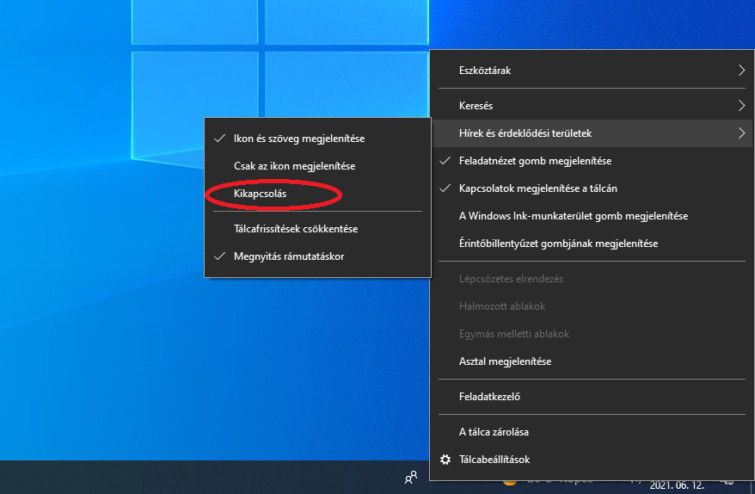Click the Eszköztárak menu label
The width and height of the screenshot is (755, 494).
[485, 71]
